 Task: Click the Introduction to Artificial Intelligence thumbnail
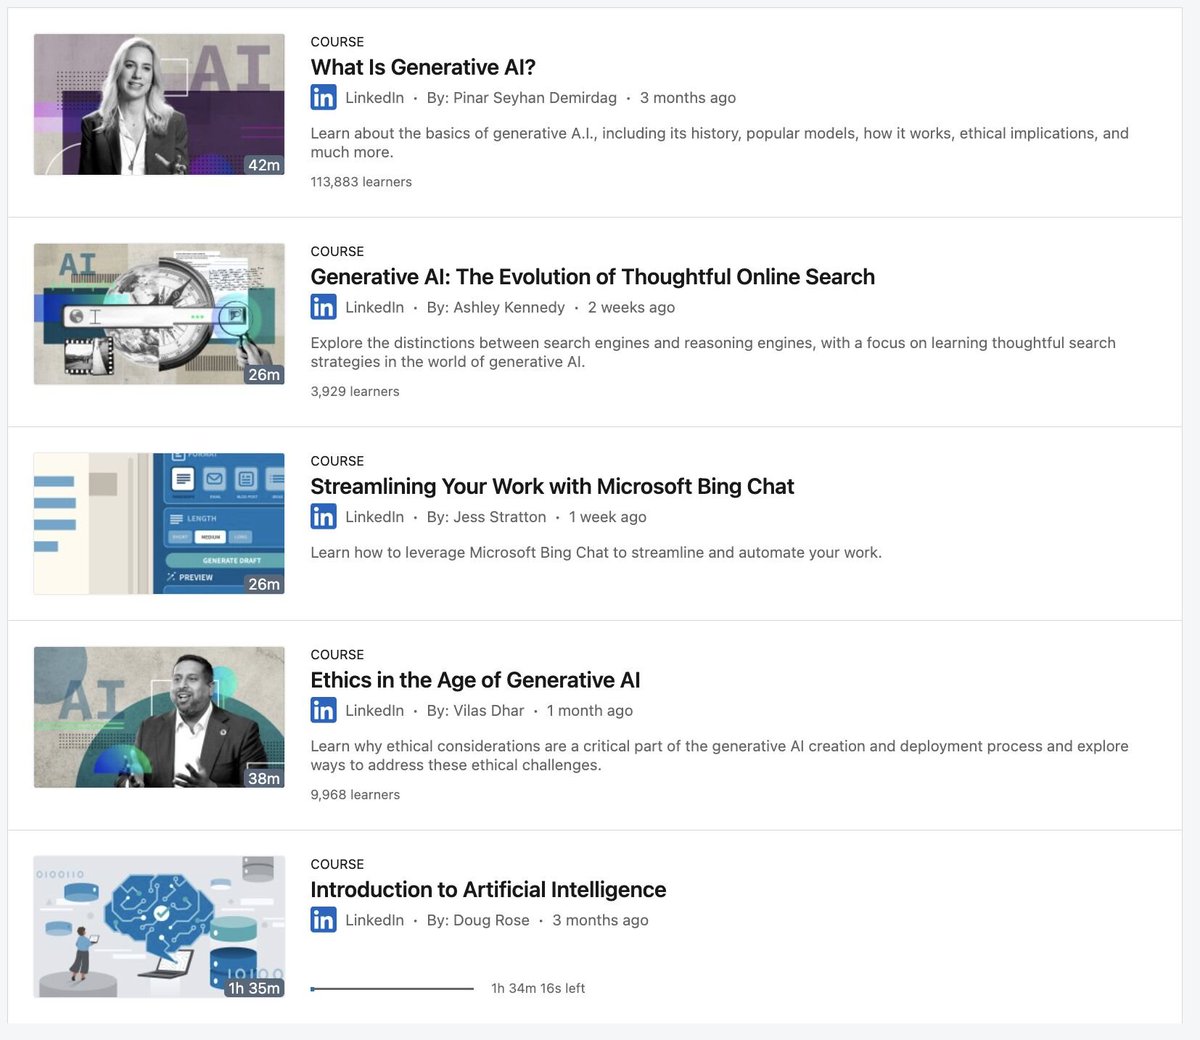click(159, 927)
